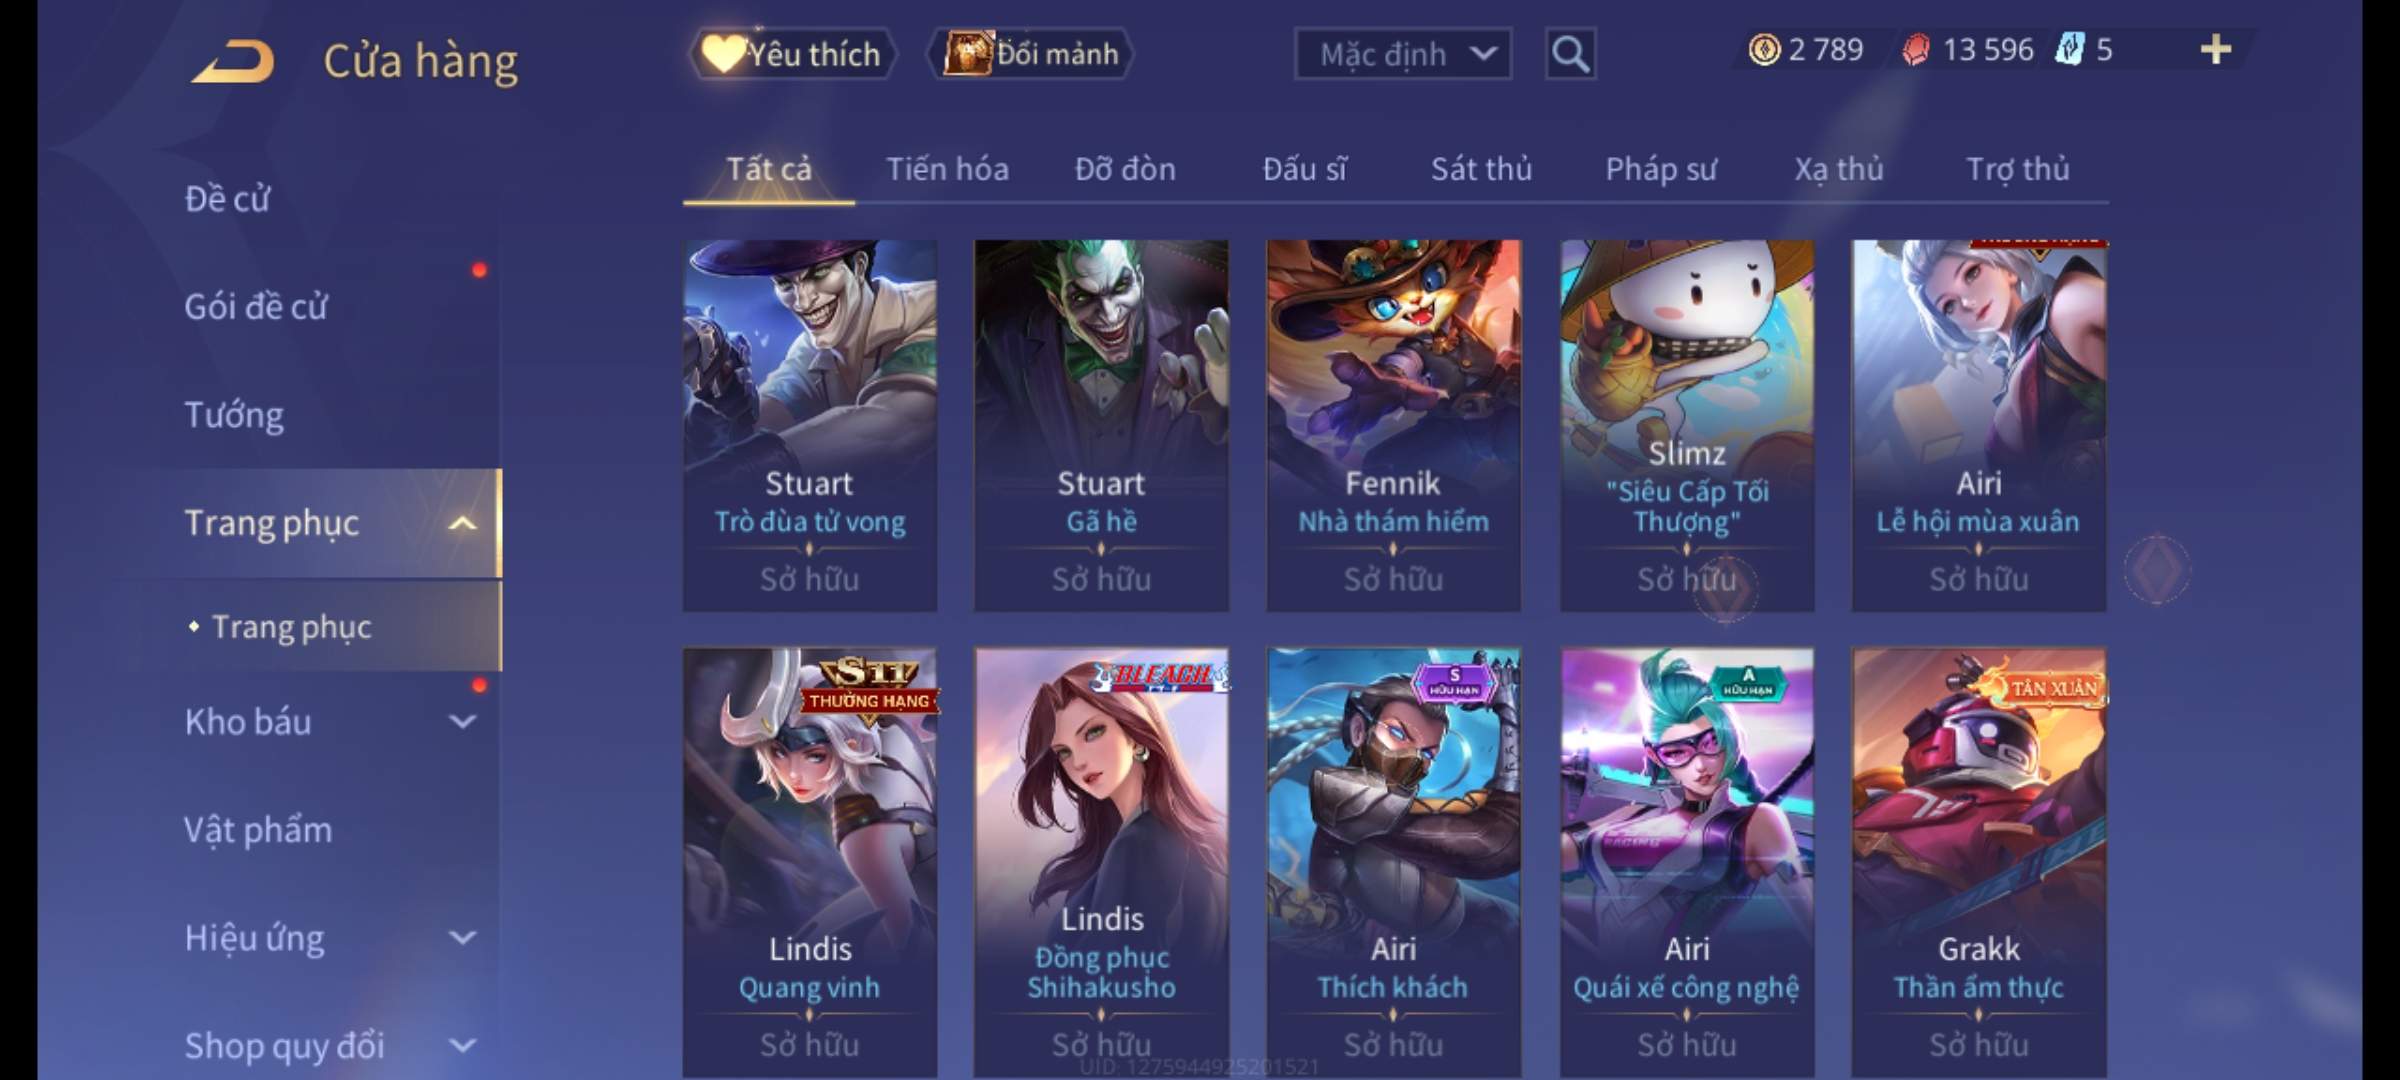Expand the Hiệu ứng sidebar section
The width and height of the screenshot is (2400, 1080).
pyautogui.click(x=462, y=937)
